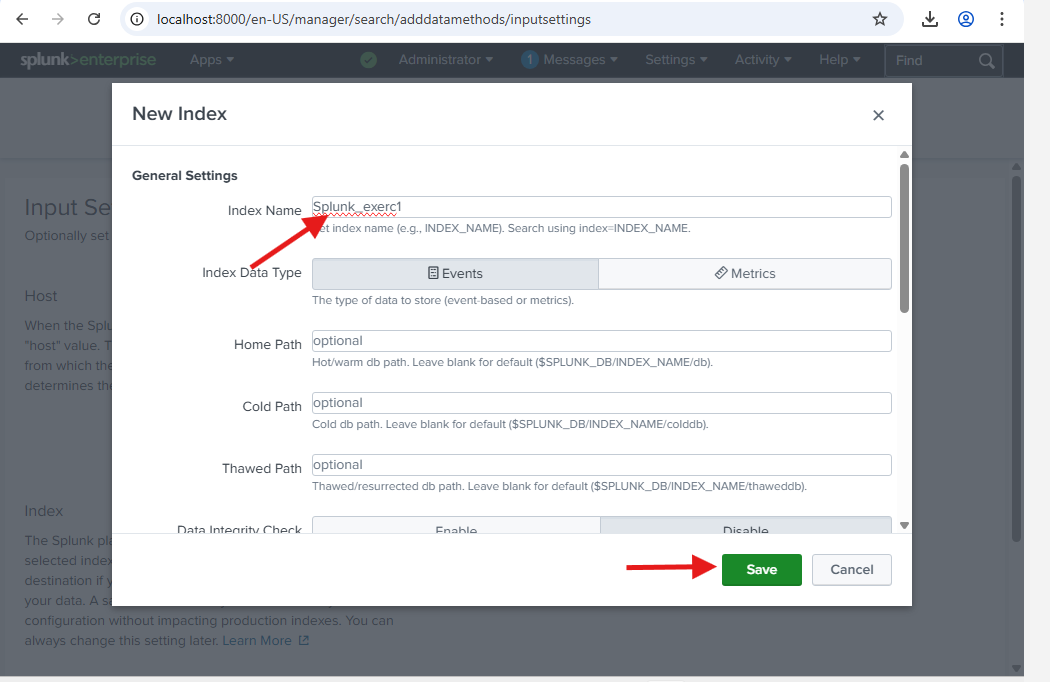Enable Data Integrity Check
The image size is (1050, 682).
[x=457, y=525]
